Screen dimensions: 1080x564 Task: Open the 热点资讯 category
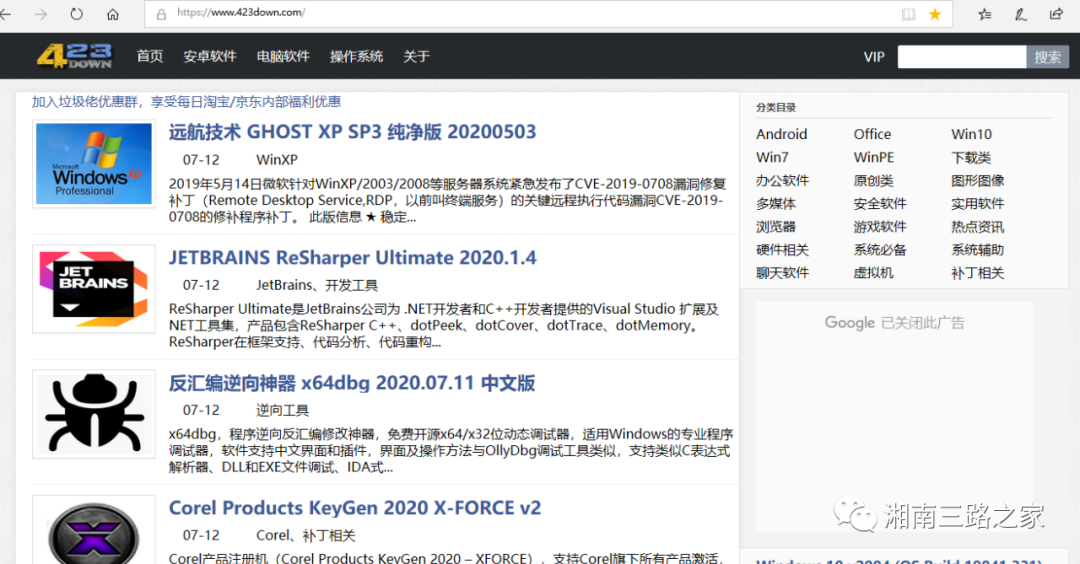coord(977,227)
